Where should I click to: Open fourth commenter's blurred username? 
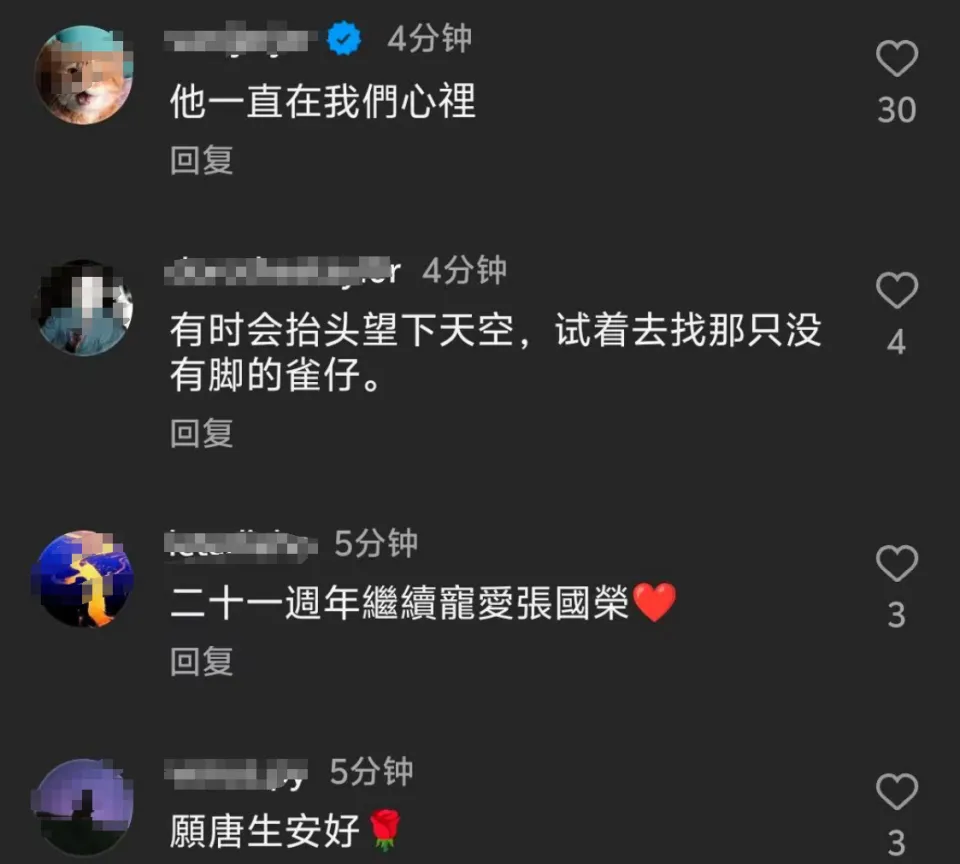tap(236, 773)
